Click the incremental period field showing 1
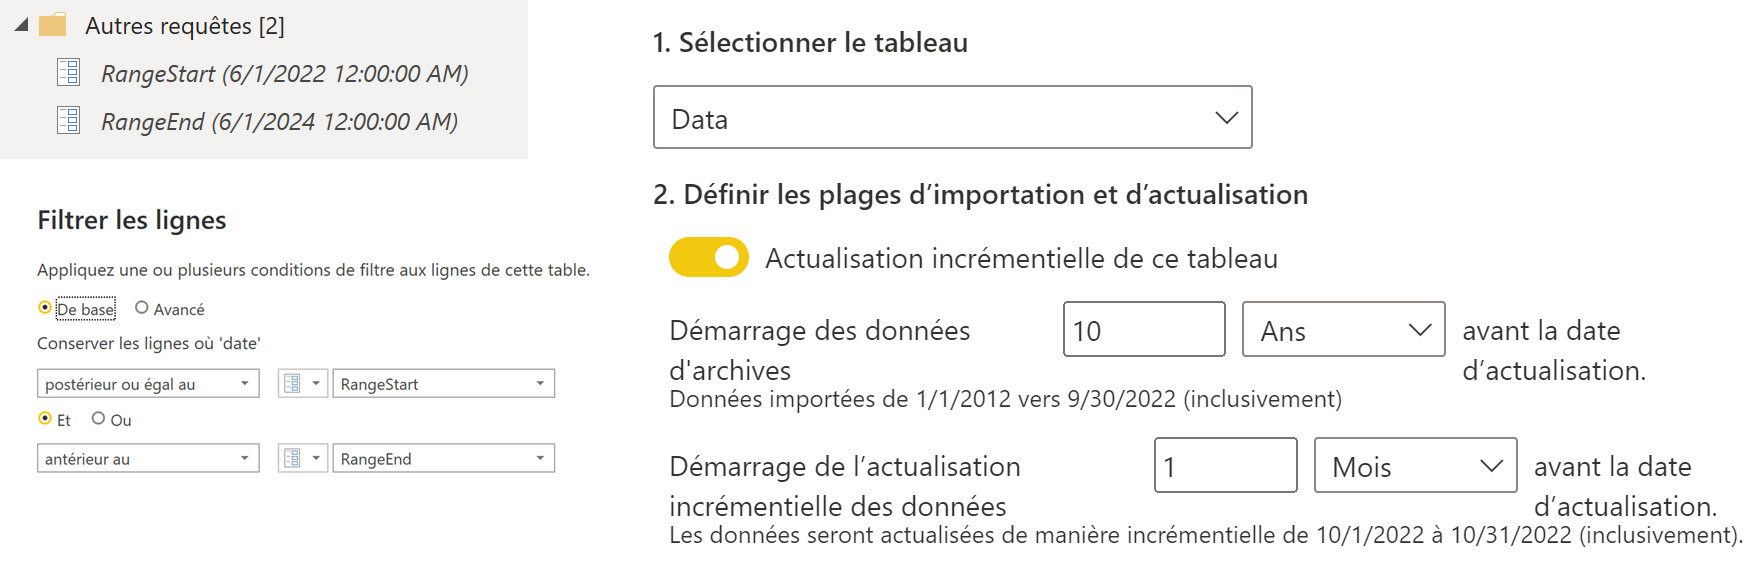This screenshot has width=1762, height=571. click(x=1225, y=466)
